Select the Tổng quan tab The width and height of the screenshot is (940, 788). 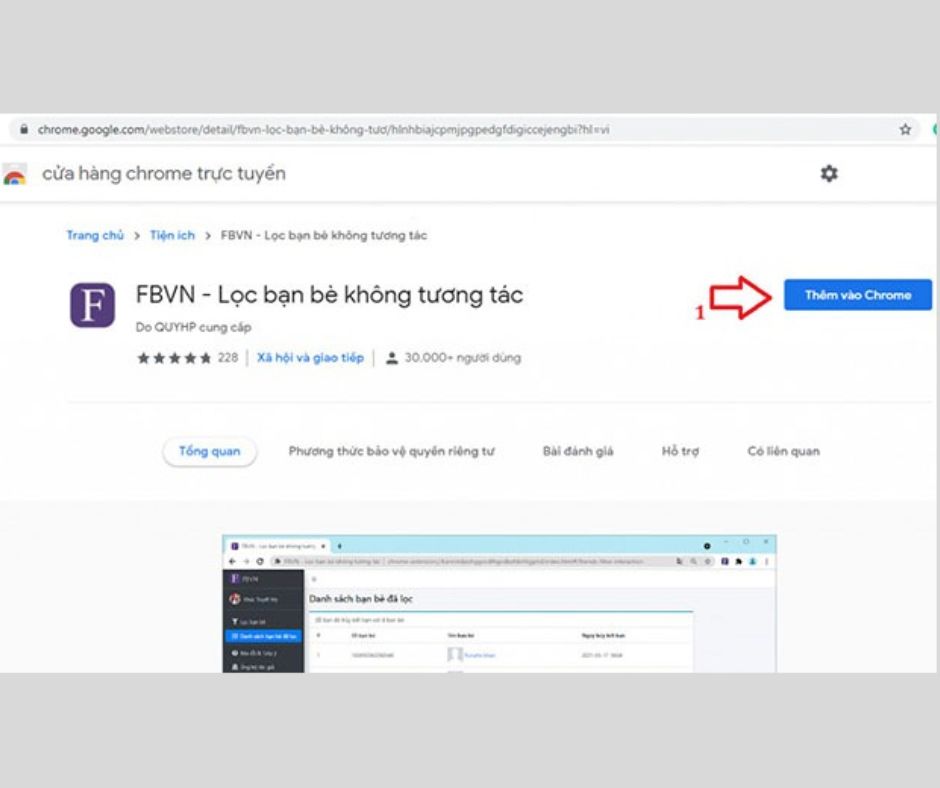(210, 451)
